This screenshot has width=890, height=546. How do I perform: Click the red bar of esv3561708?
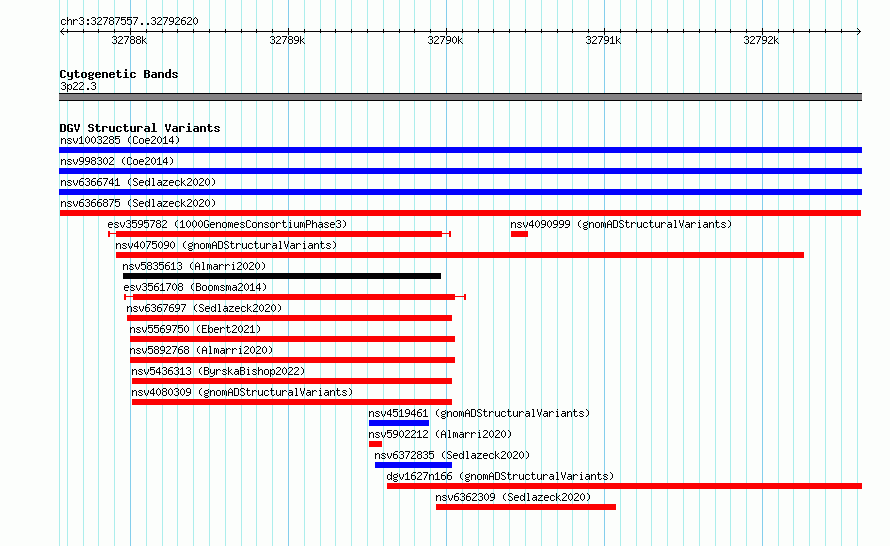(295, 297)
